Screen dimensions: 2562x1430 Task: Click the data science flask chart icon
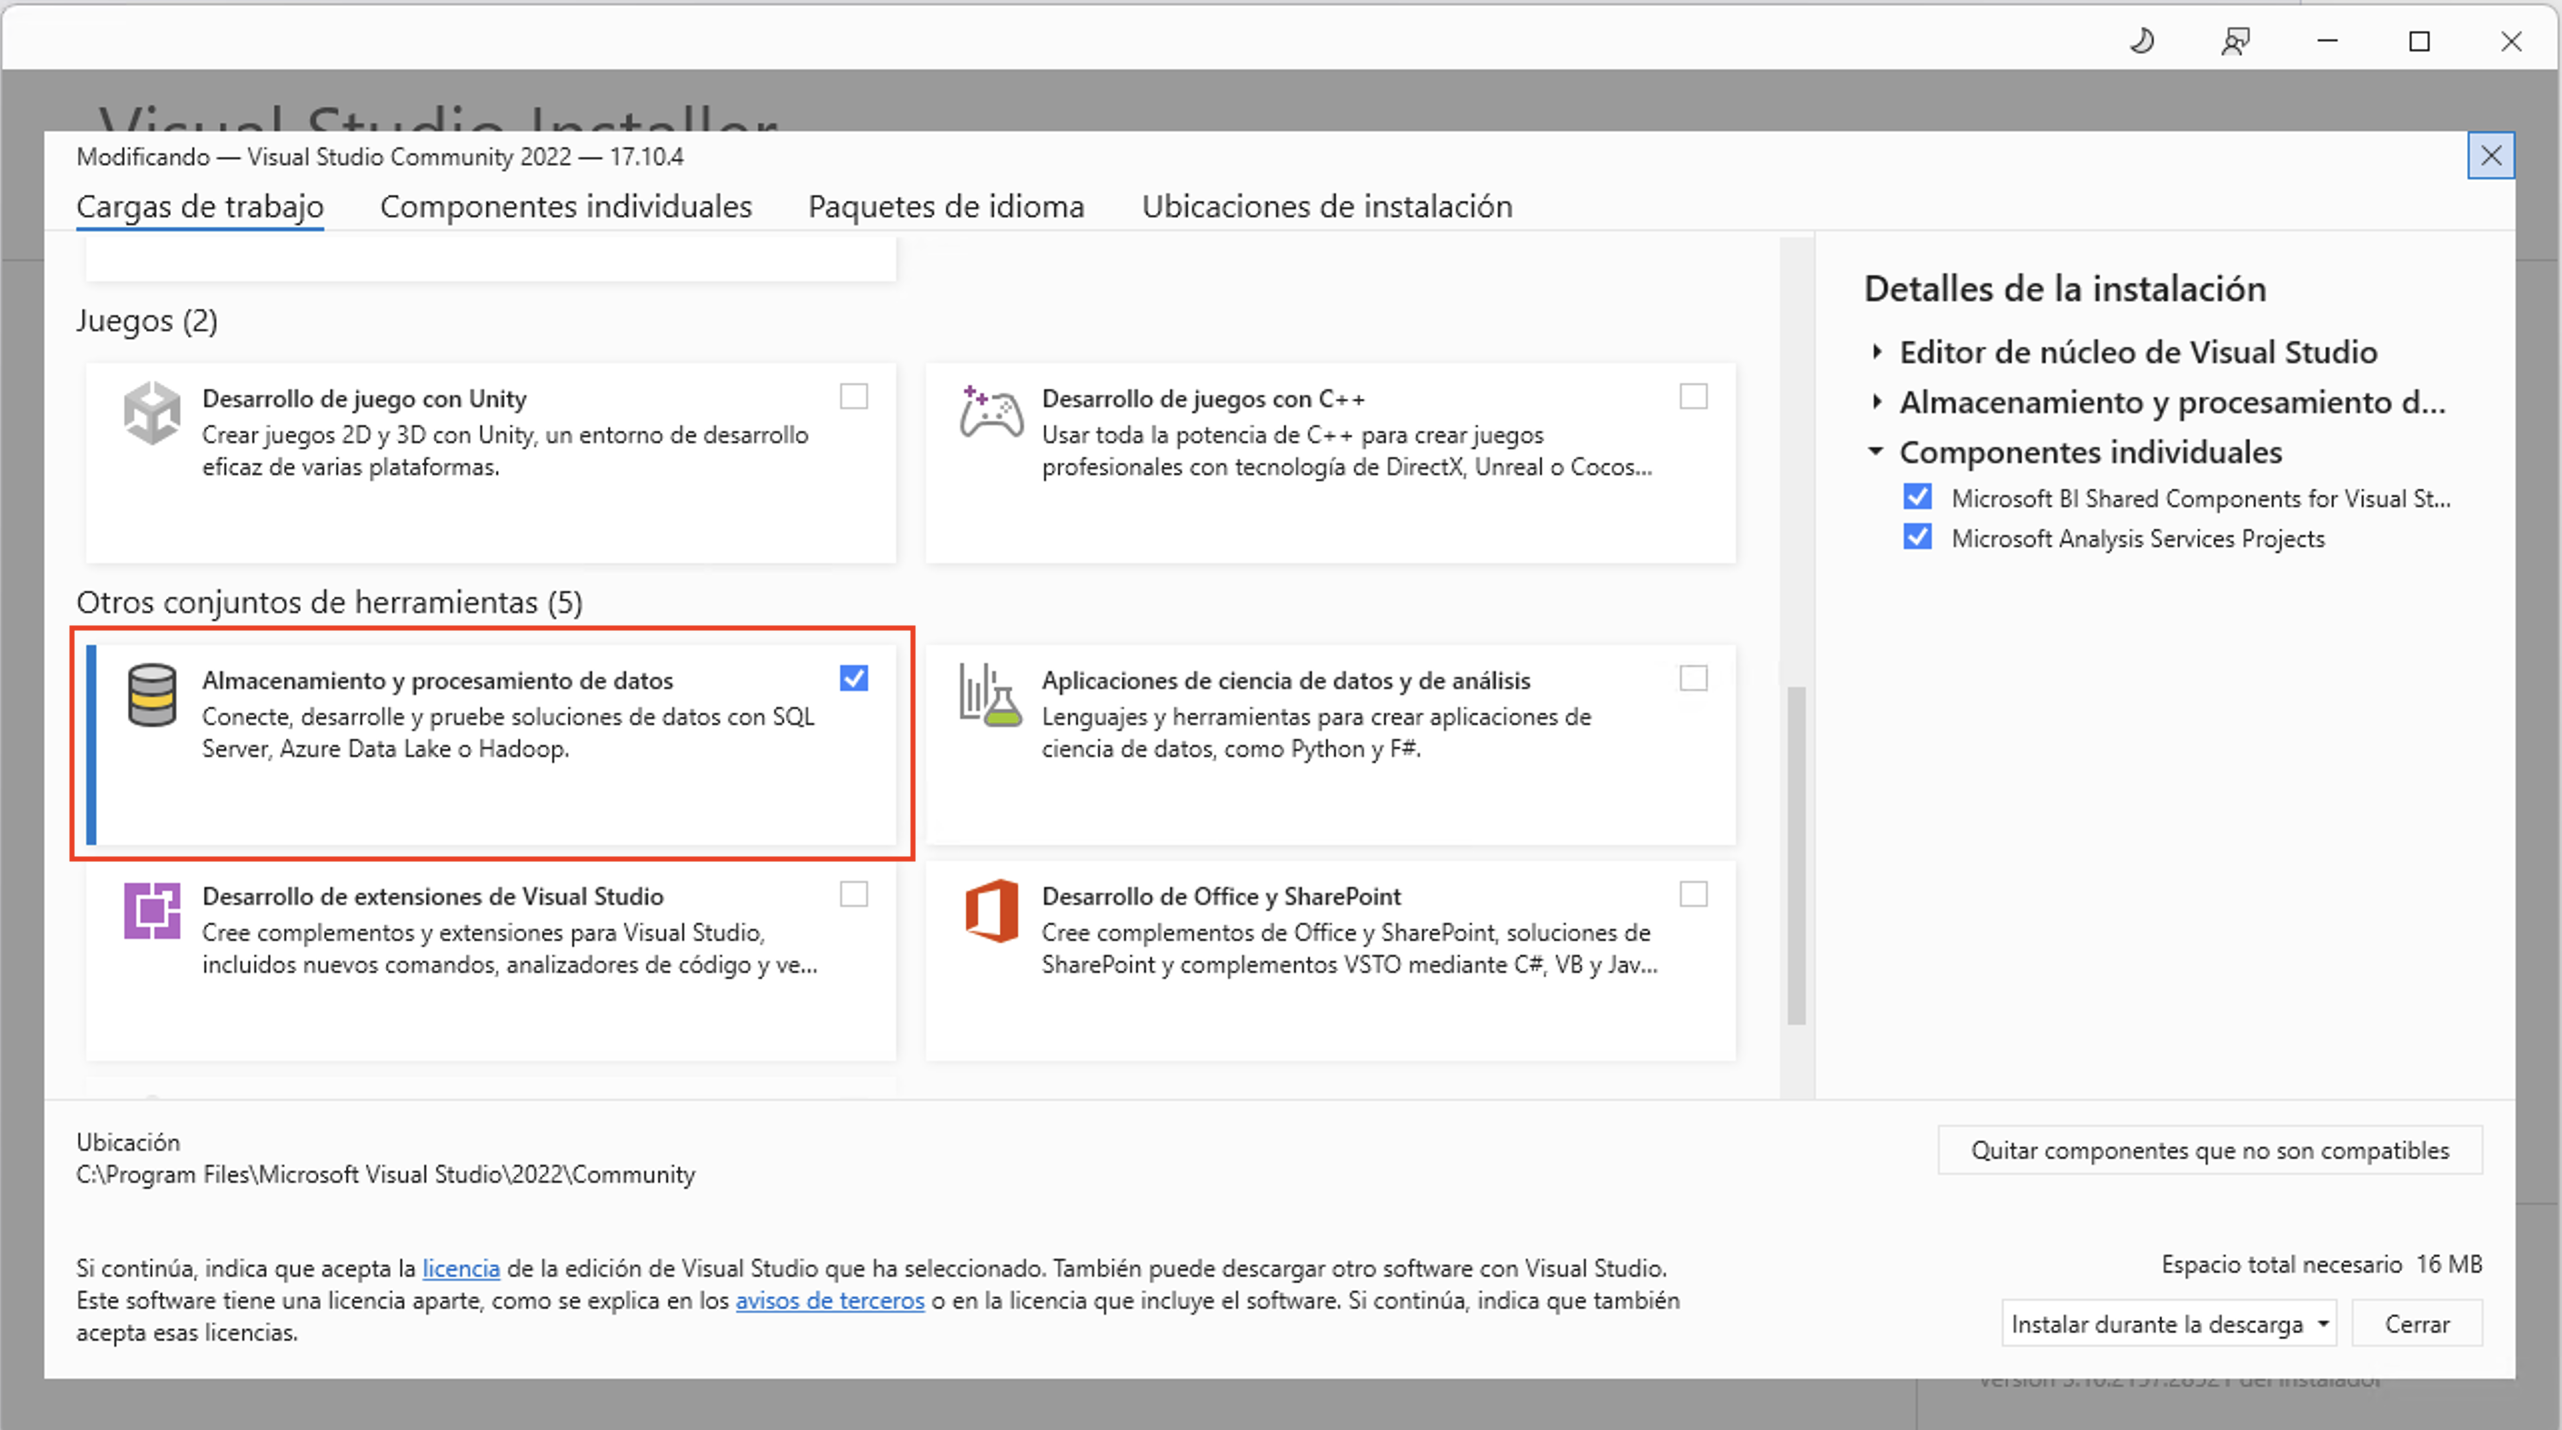click(x=990, y=695)
